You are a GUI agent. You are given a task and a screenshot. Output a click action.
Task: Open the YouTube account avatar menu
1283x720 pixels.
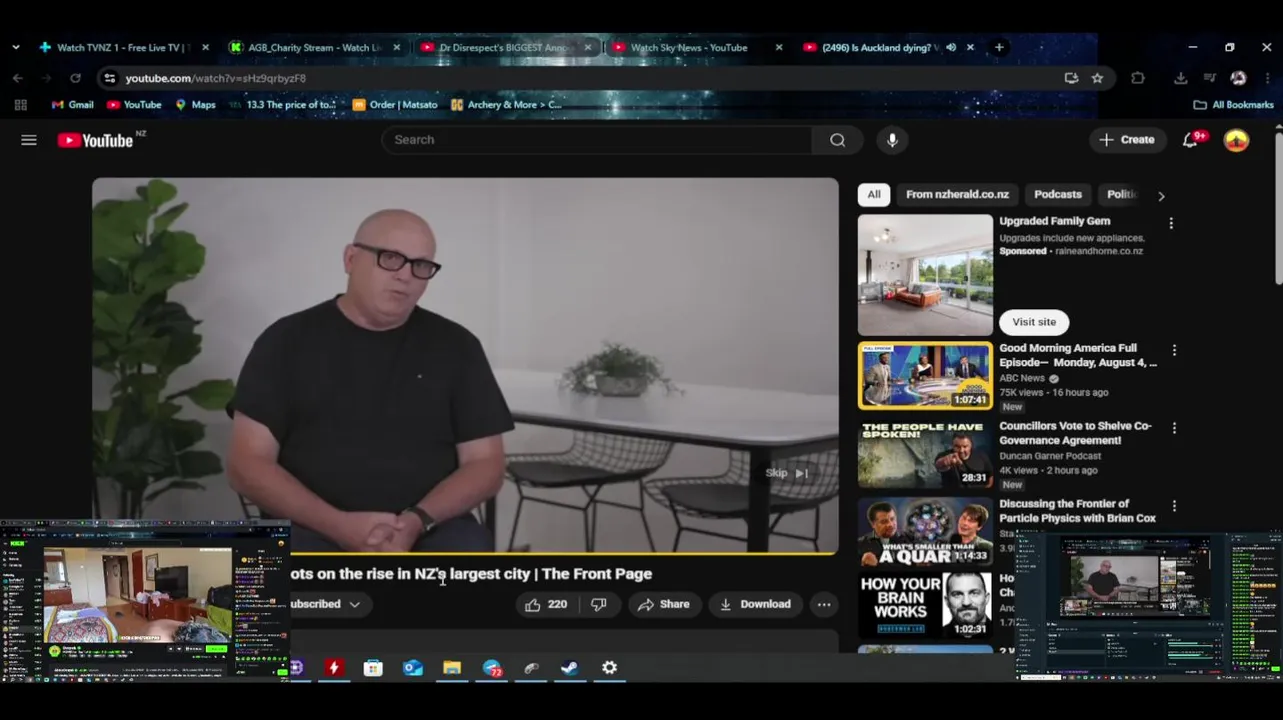[1237, 140]
